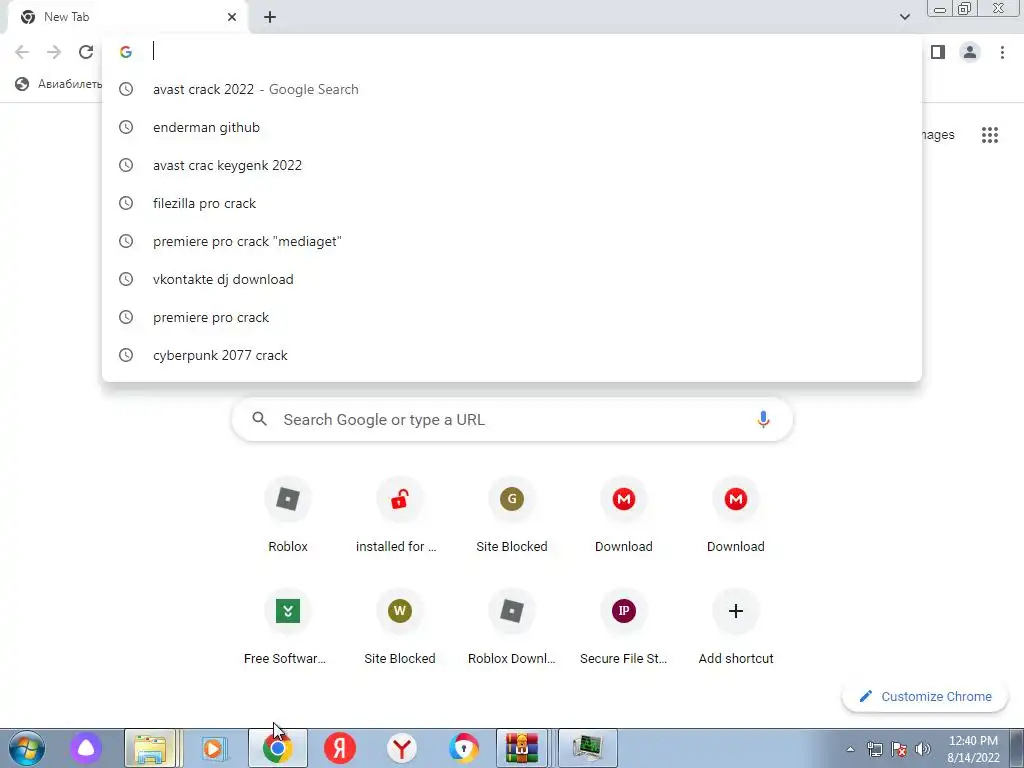The width and height of the screenshot is (1024, 768).
Task: Open the Авиабилеты bookmark
Action: click(59, 84)
